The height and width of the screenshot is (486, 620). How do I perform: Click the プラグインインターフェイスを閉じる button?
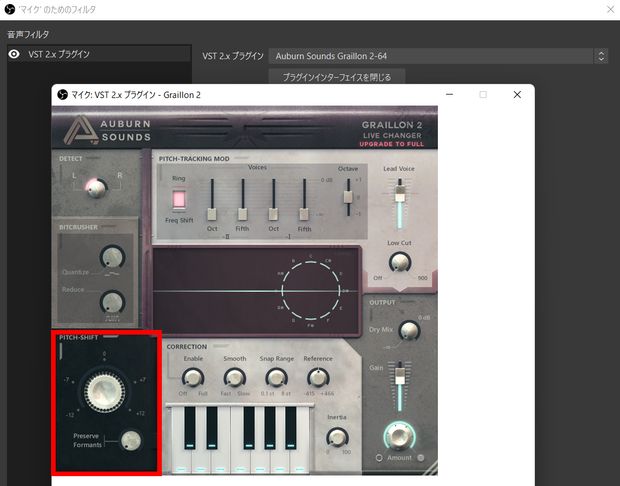tap(337, 77)
